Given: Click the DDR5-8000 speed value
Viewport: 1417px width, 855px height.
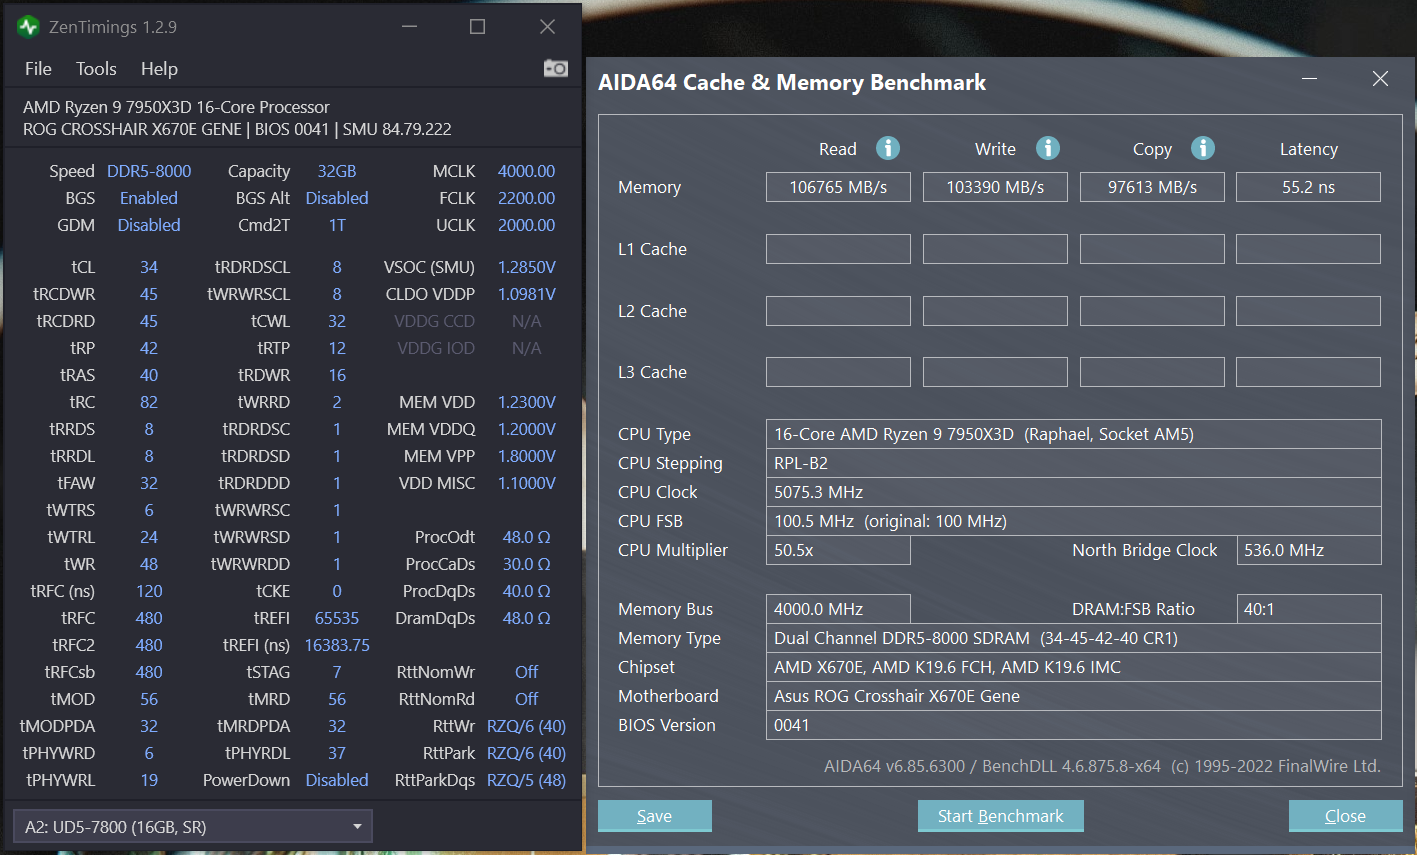Looking at the screenshot, I should click(x=149, y=171).
